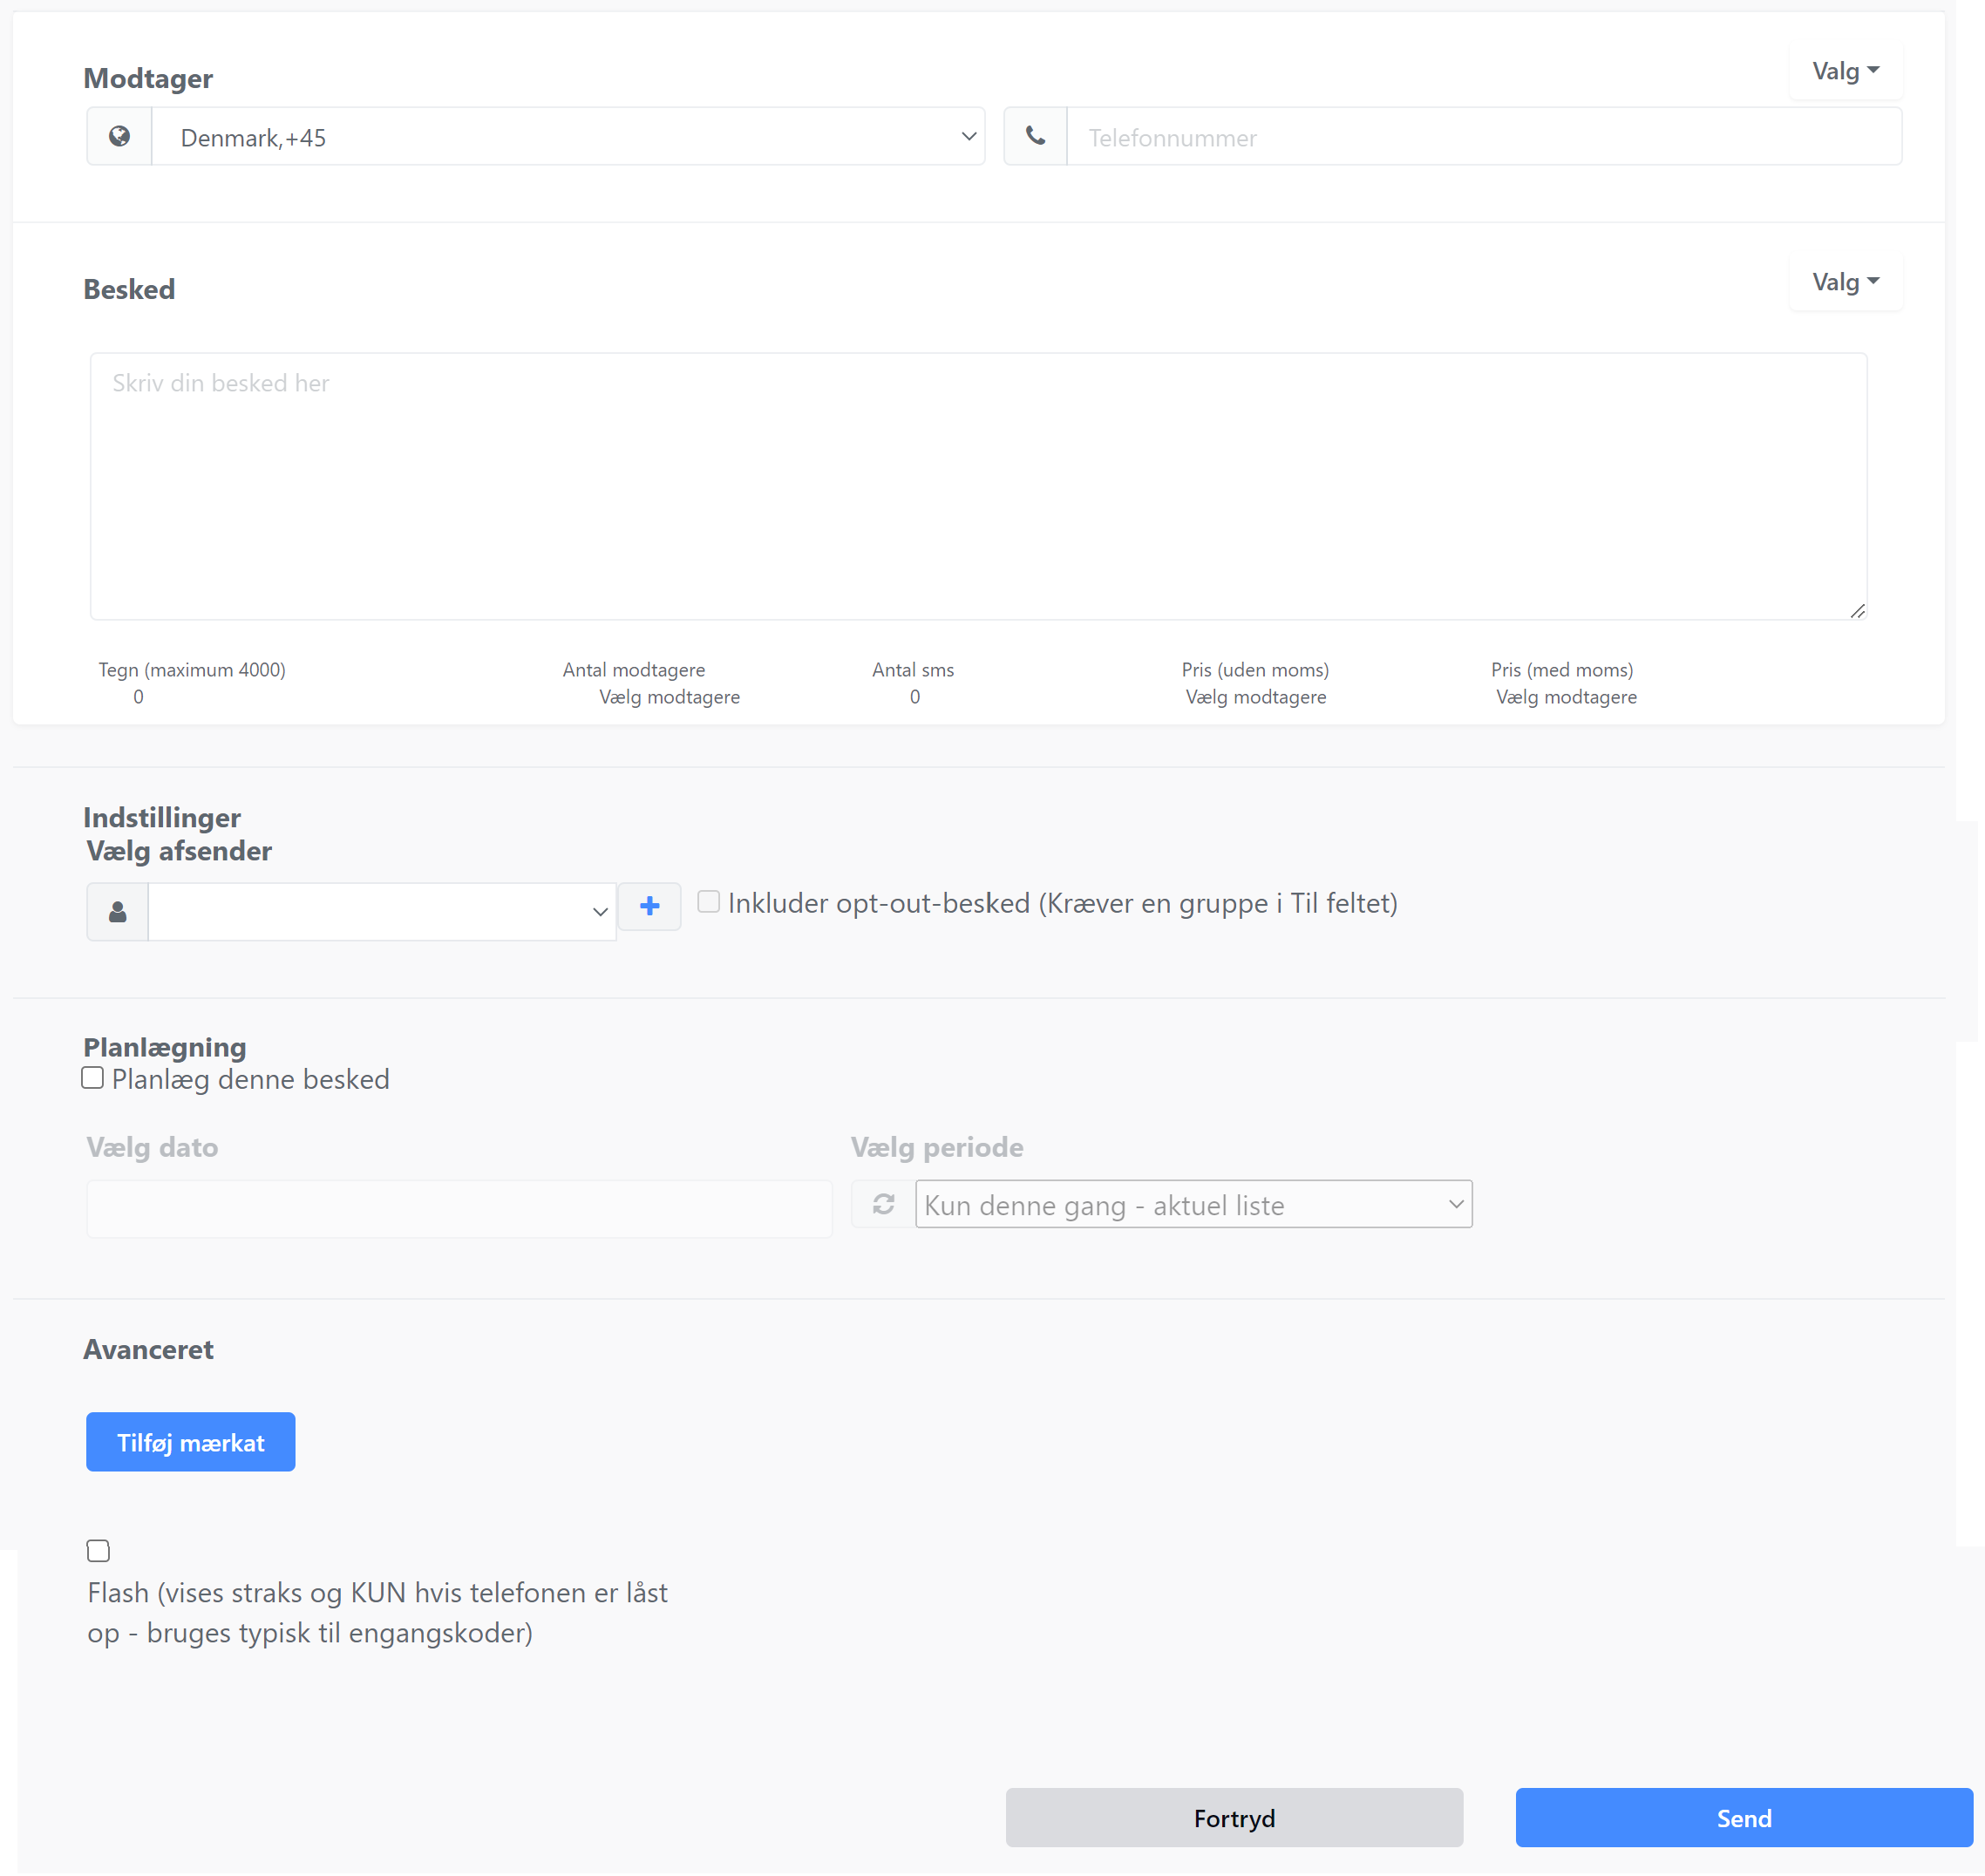
Task: Click the Flash description text
Action: coord(378,1612)
